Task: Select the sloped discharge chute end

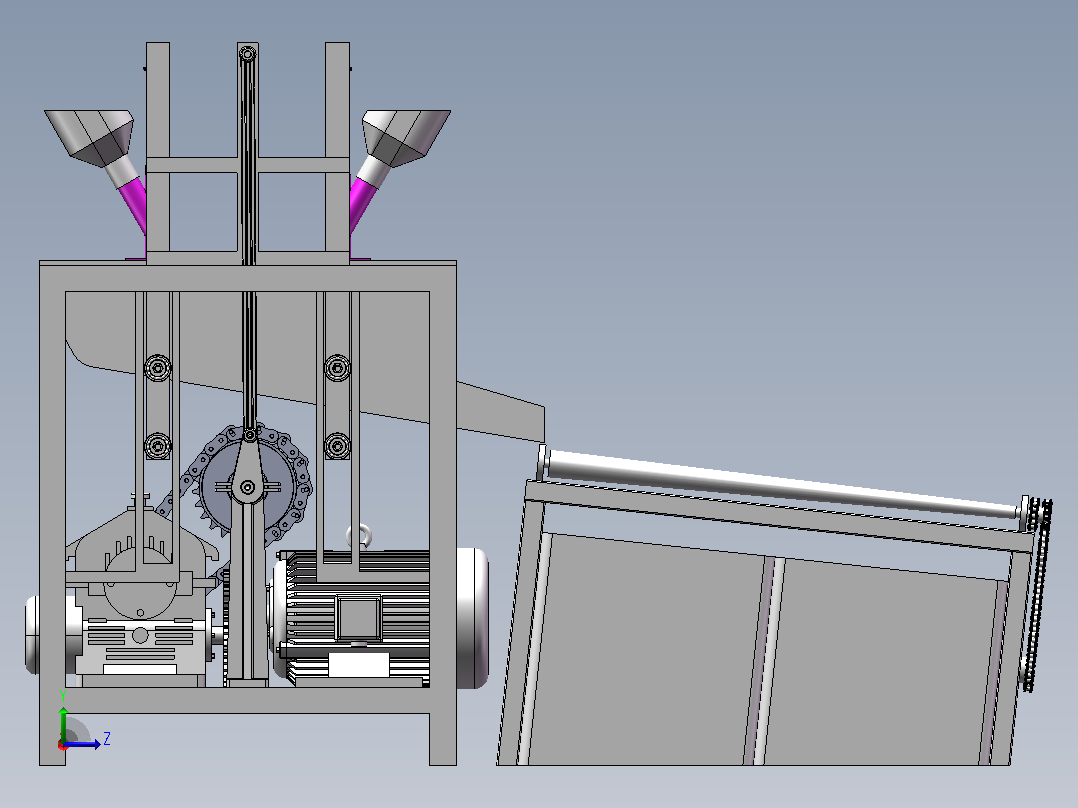Action: [502, 411]
